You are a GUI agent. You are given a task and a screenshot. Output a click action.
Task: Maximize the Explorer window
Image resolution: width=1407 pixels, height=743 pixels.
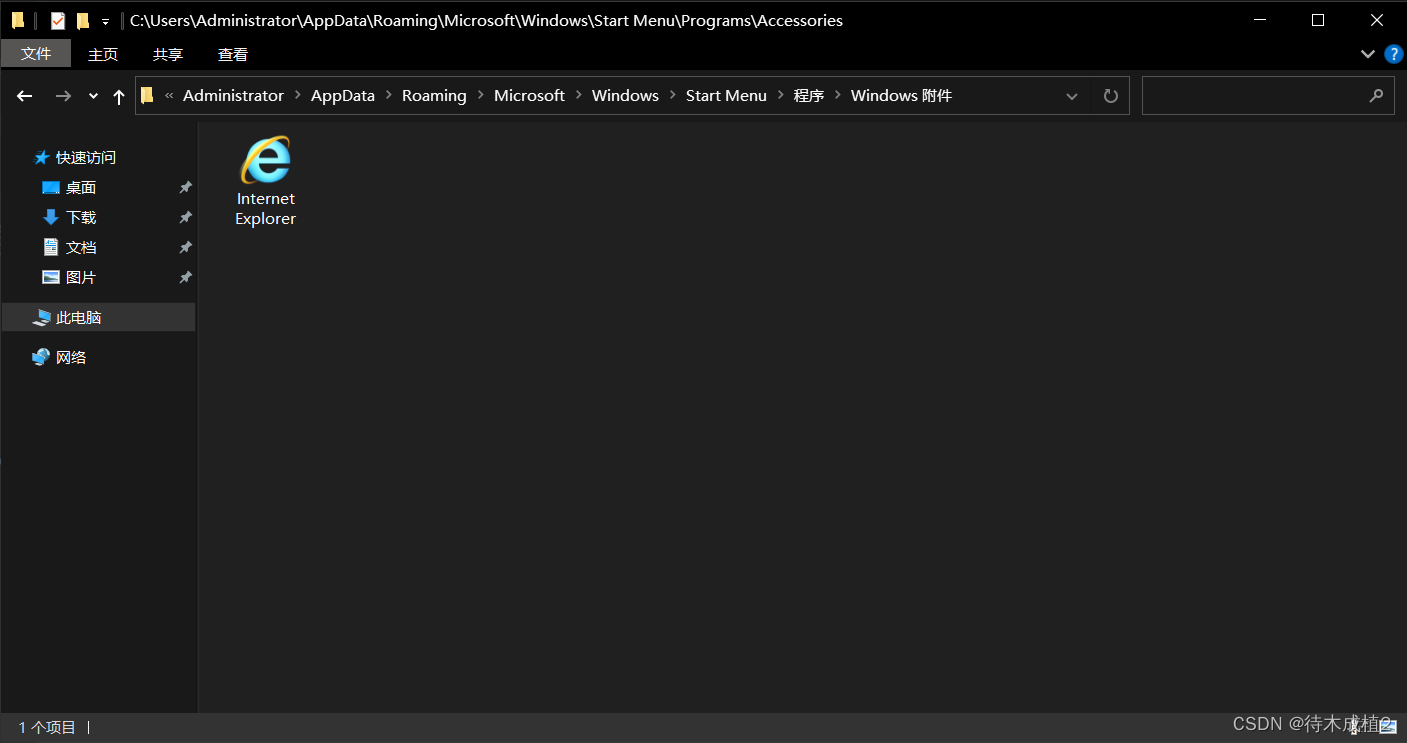[1318, 20]
